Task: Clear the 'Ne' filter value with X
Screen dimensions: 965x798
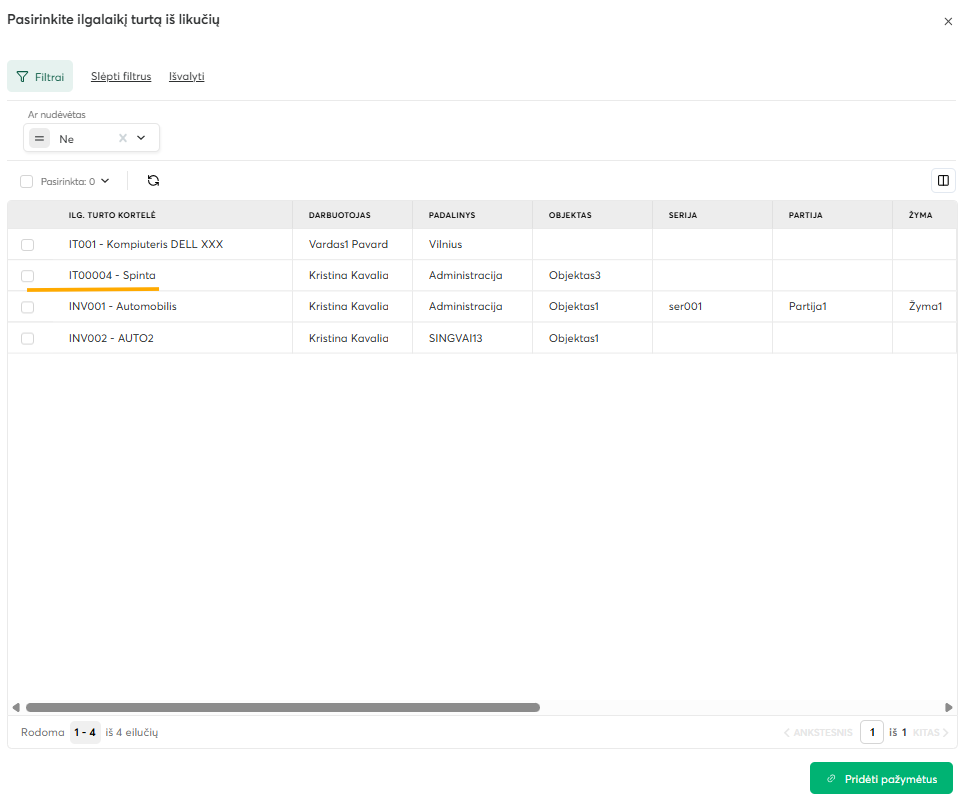Action: [123, 138]
